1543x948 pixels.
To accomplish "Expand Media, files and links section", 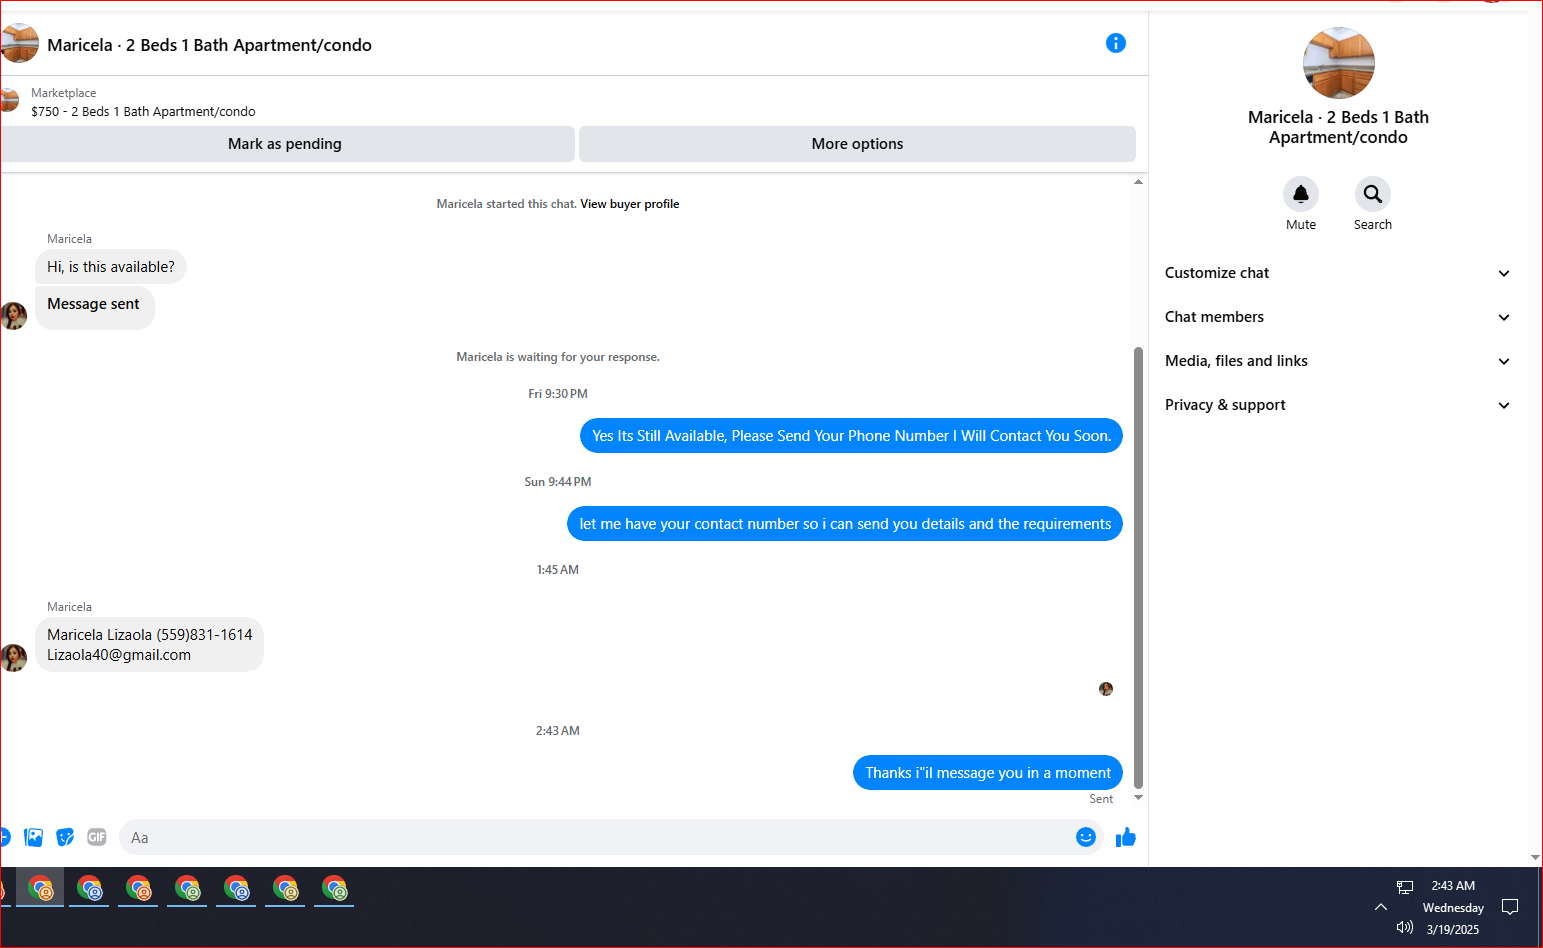I will (1338, 361).
